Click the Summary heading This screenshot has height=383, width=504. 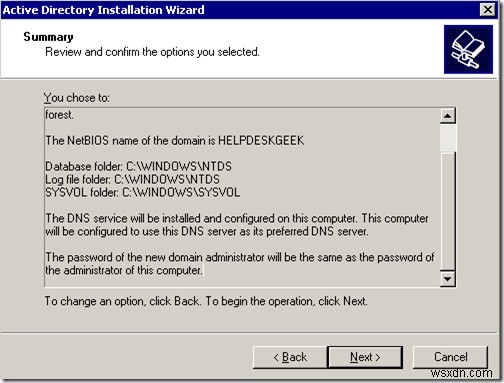pyautogui.click(x=48, y=37)
